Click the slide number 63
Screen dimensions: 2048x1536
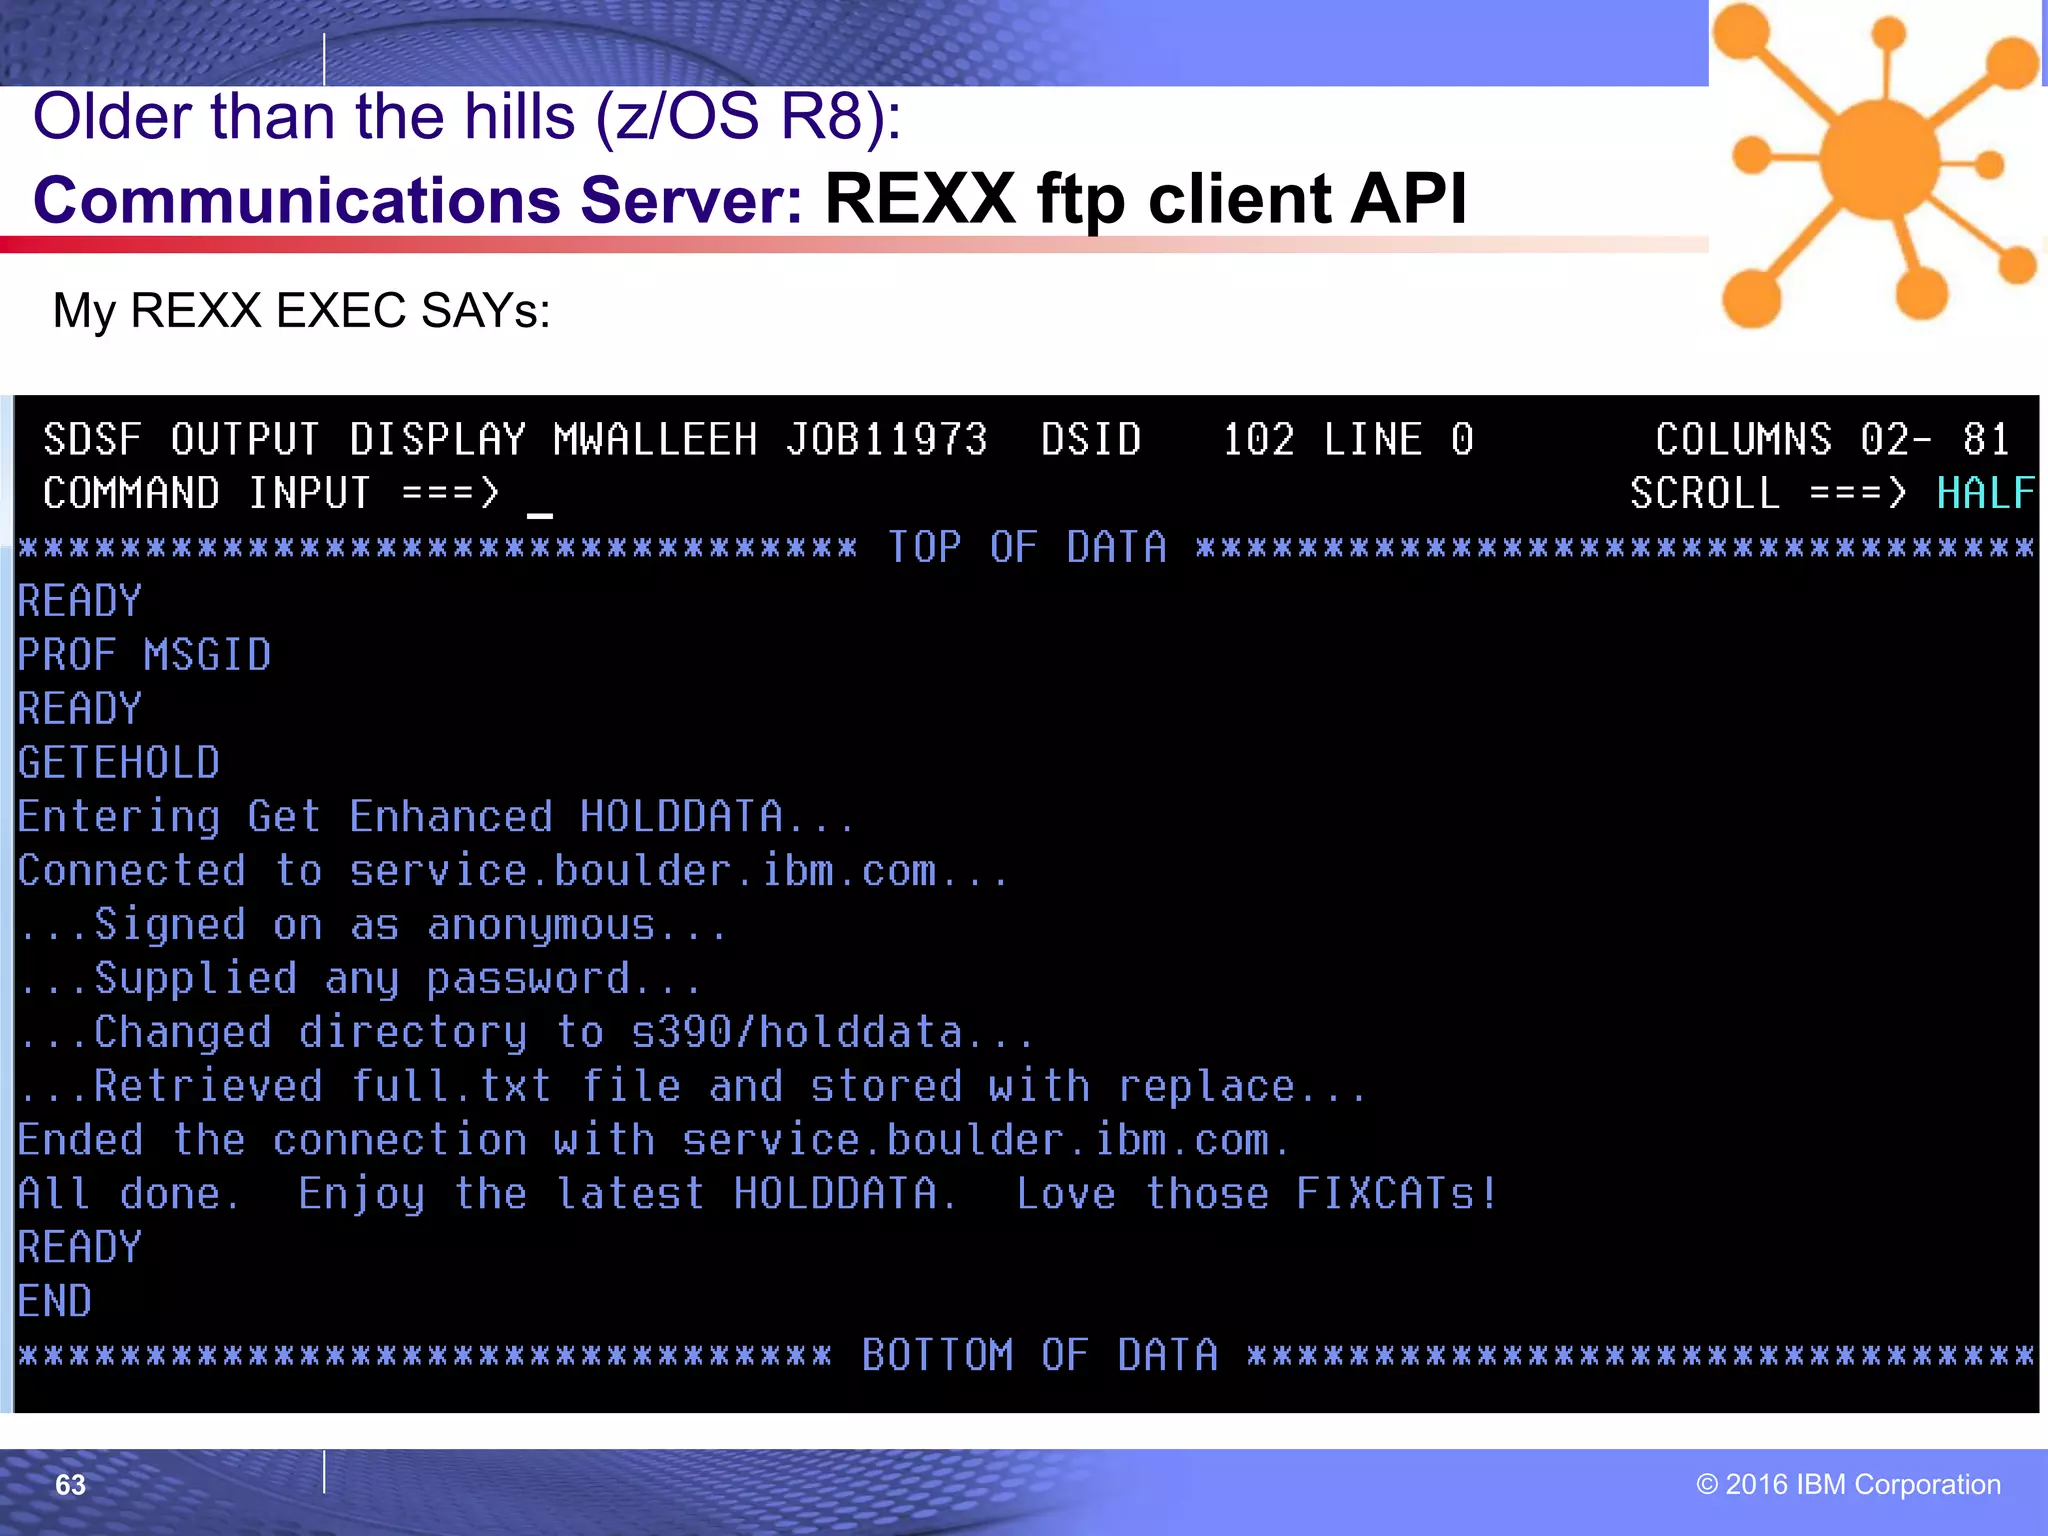tap(70, 1485)
